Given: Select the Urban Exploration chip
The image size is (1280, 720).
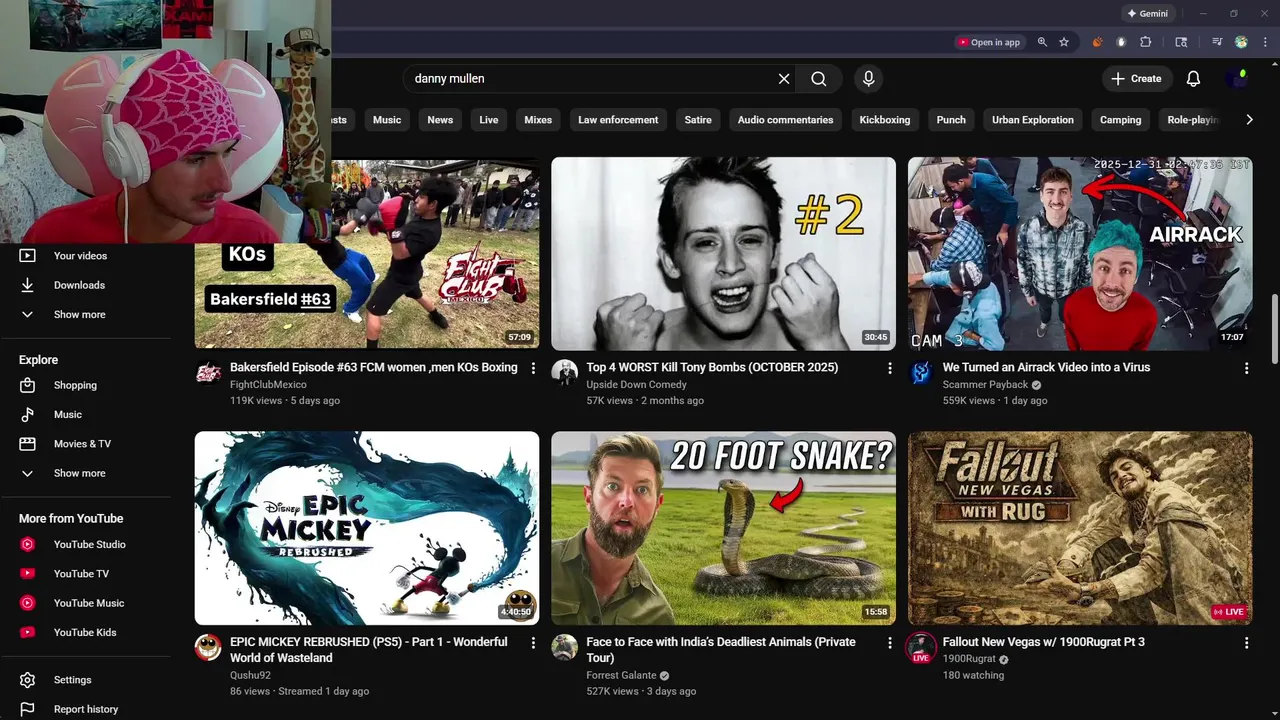Looking at the screenshot, I should pos(1033,120).
